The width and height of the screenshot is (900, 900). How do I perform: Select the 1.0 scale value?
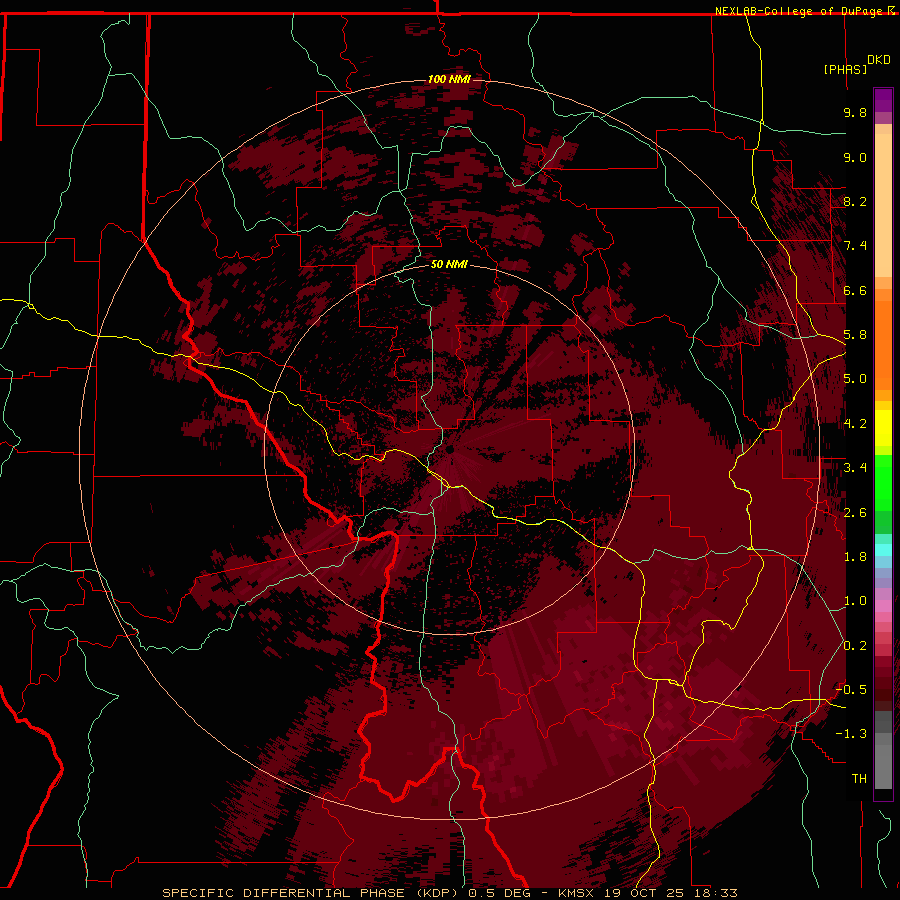tap(855, 601)
